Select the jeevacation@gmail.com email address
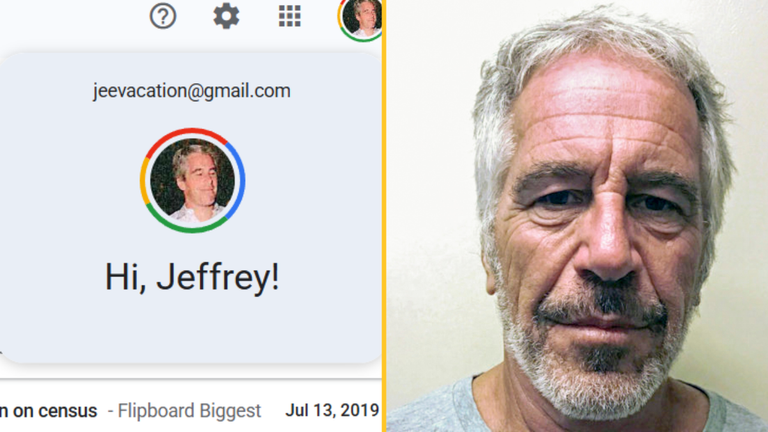This screenshot has height=432, width=768. tap(192, 91)
